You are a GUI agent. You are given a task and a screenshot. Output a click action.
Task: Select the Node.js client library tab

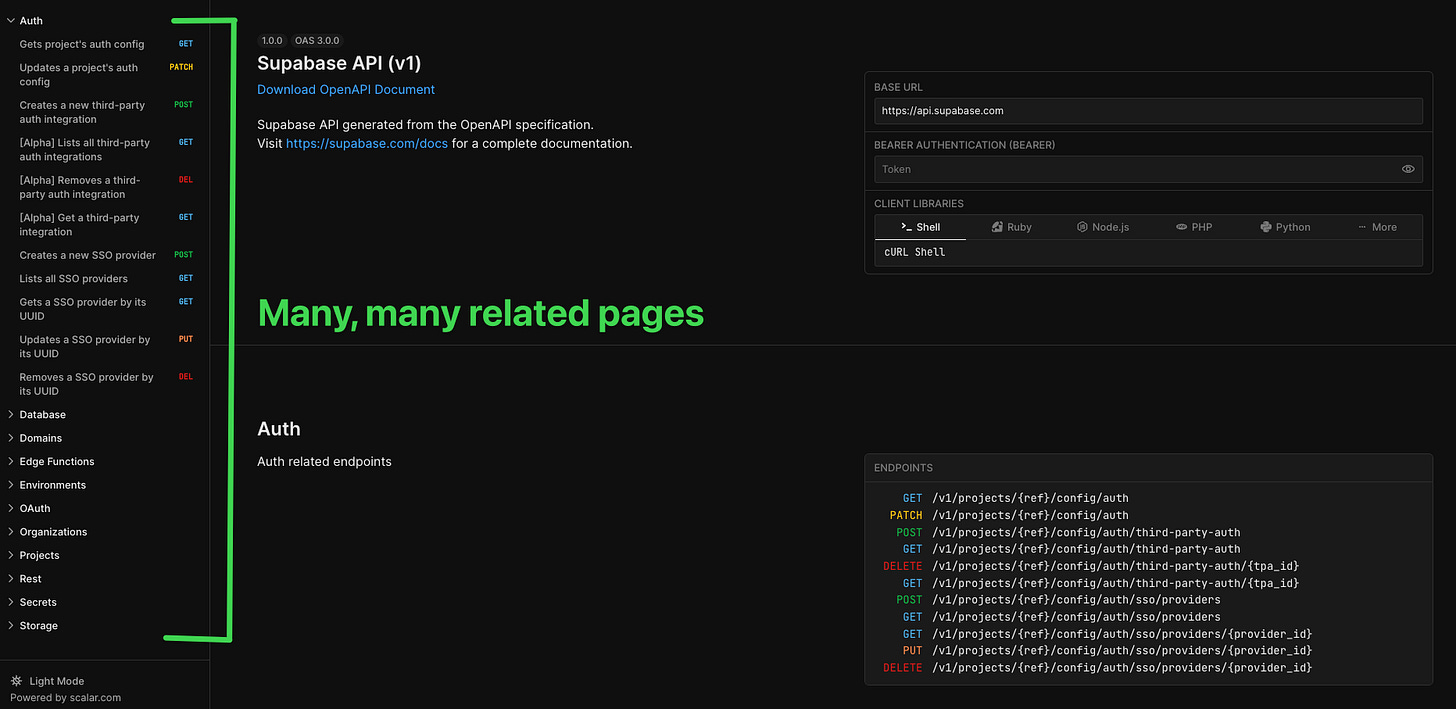pyautogui.click(x=1102, y=227)
